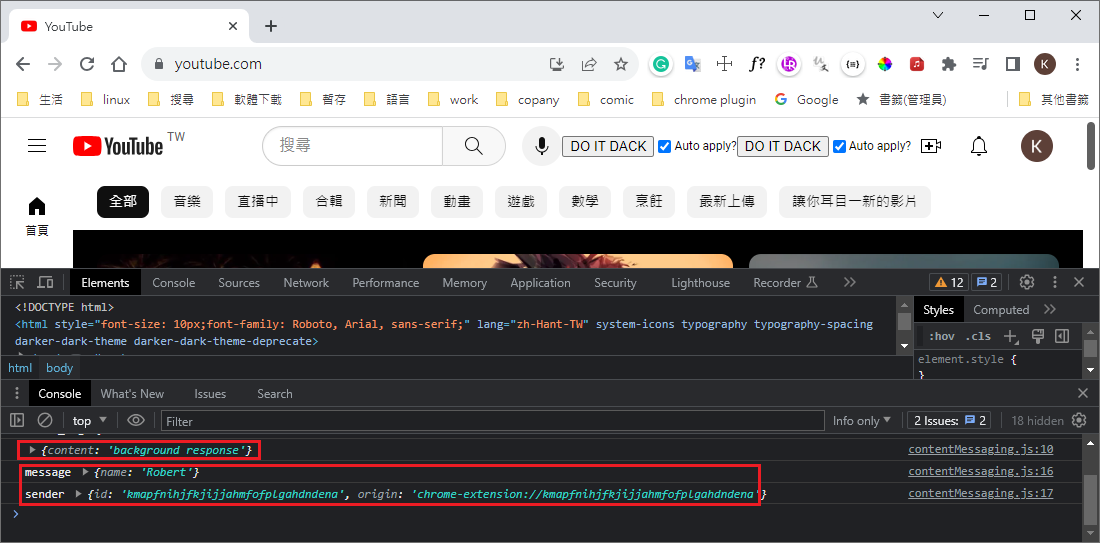Viewport: 1100px width, 543px height.
Task: Click the YouTube voice search microphone icon
Action: click(541, 146)
